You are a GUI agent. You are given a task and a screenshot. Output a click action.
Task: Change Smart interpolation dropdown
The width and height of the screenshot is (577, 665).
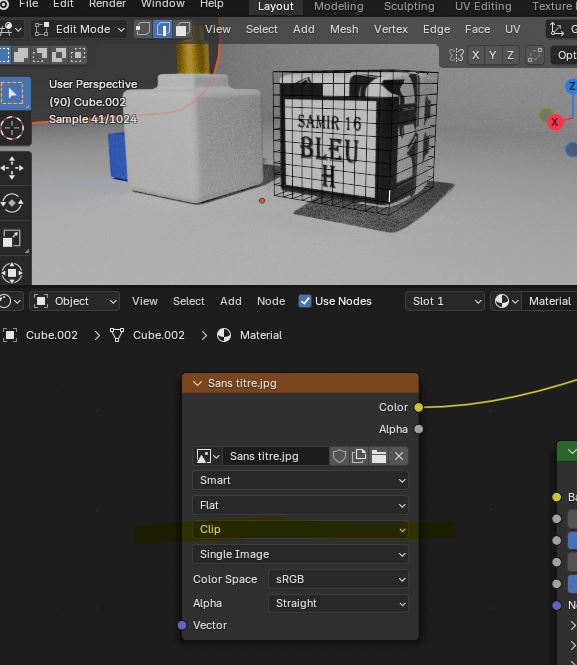[x=300, y=480]
